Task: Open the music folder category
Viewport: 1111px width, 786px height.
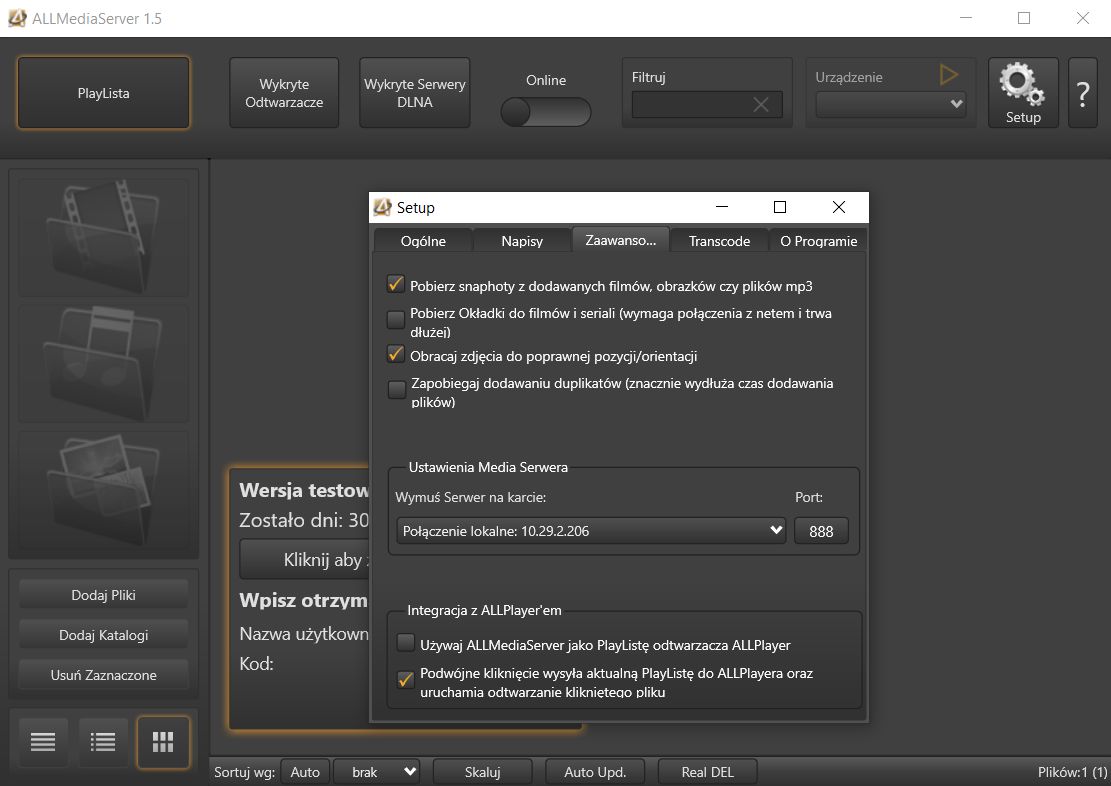Action: [103, 364]
